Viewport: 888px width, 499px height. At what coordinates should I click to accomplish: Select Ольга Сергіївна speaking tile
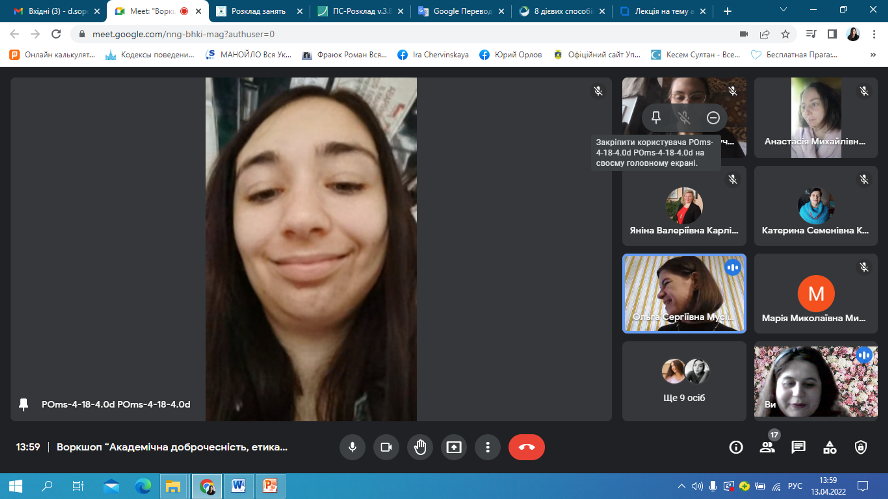click(x=684, y=293)
